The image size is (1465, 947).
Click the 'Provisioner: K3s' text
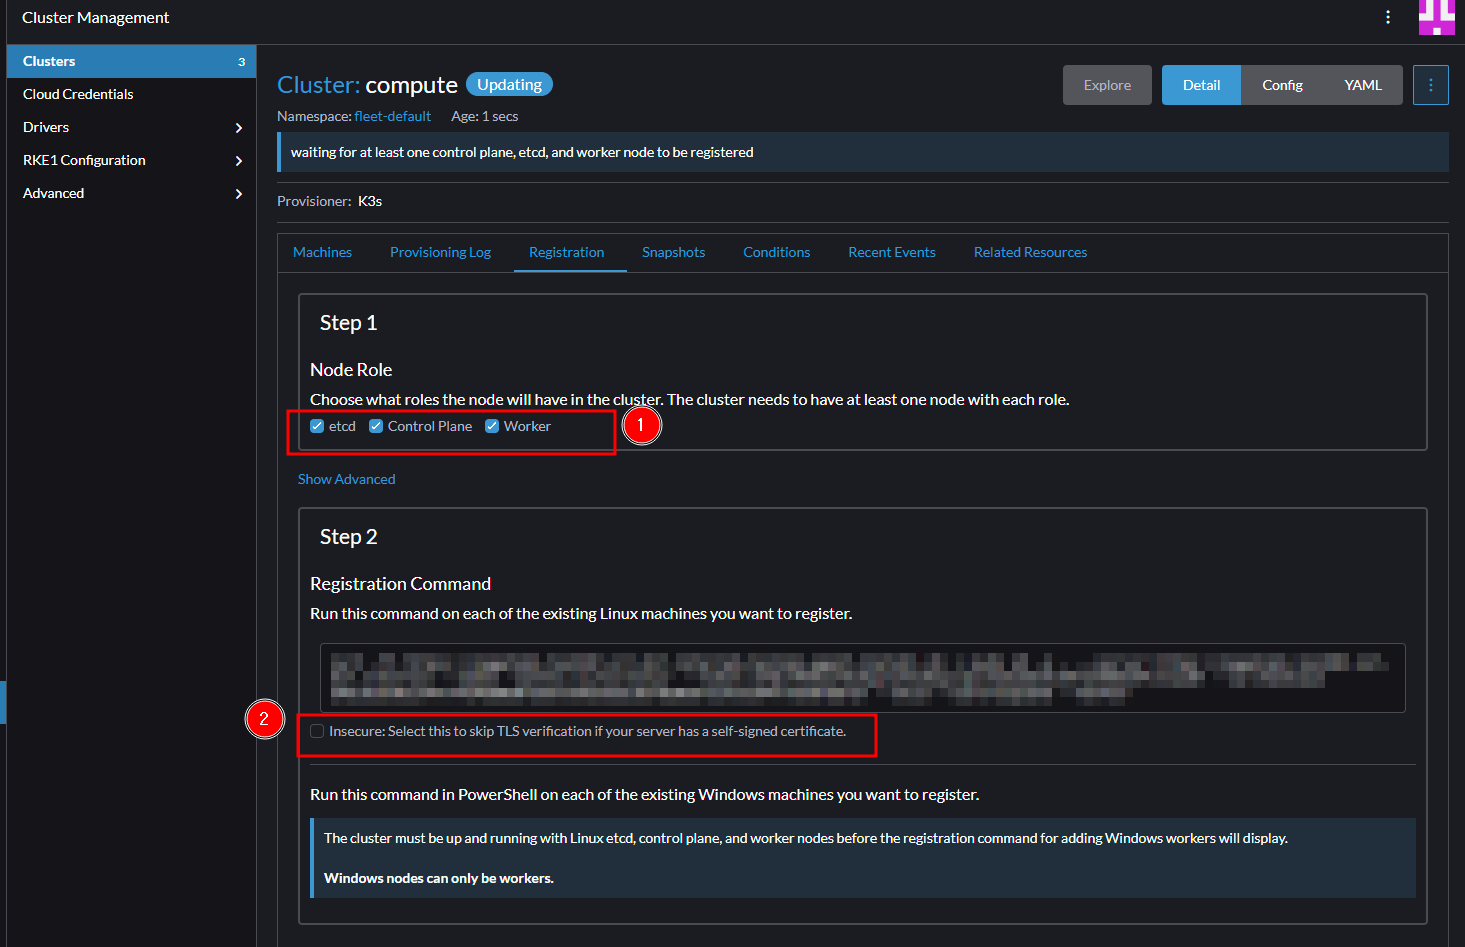[329, 201]
